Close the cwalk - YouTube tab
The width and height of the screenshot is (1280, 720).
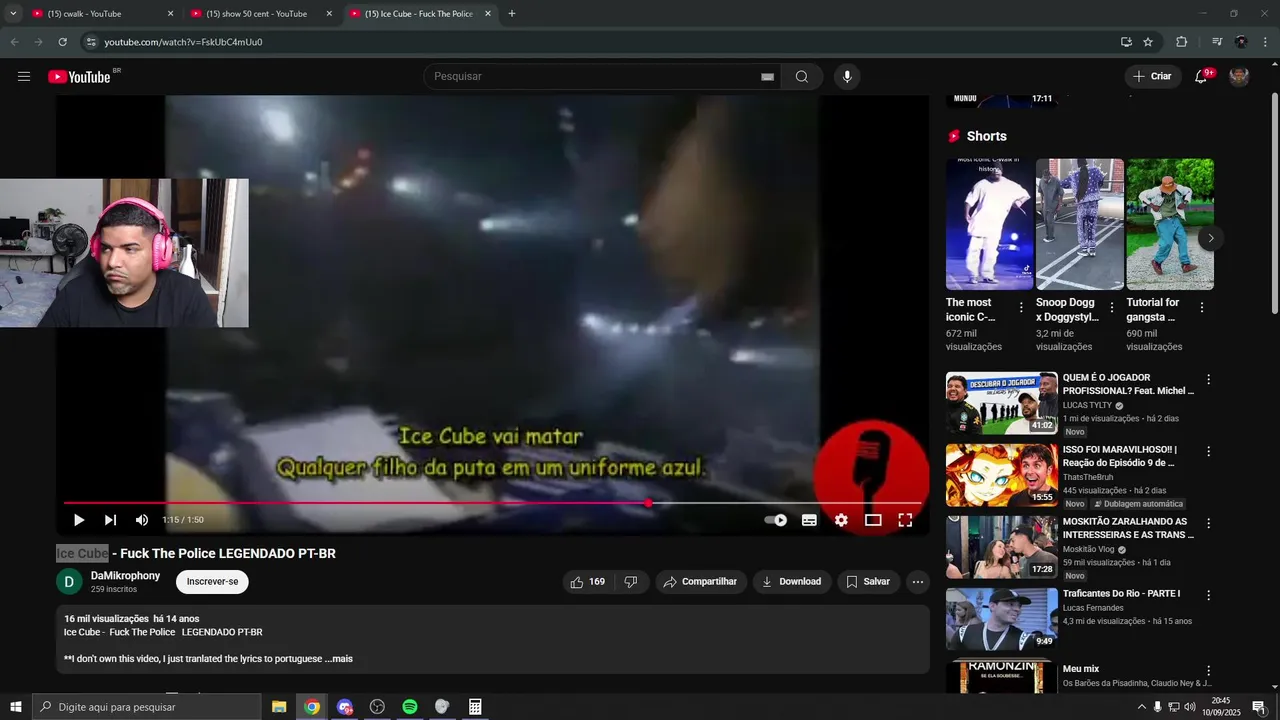pos(170,14)
